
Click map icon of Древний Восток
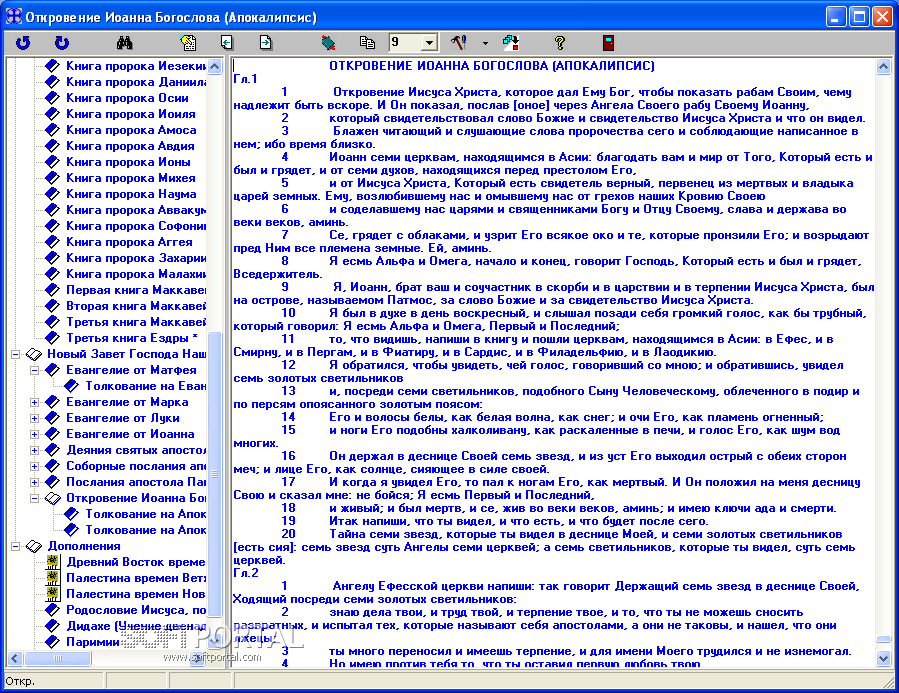pos(53,562)
